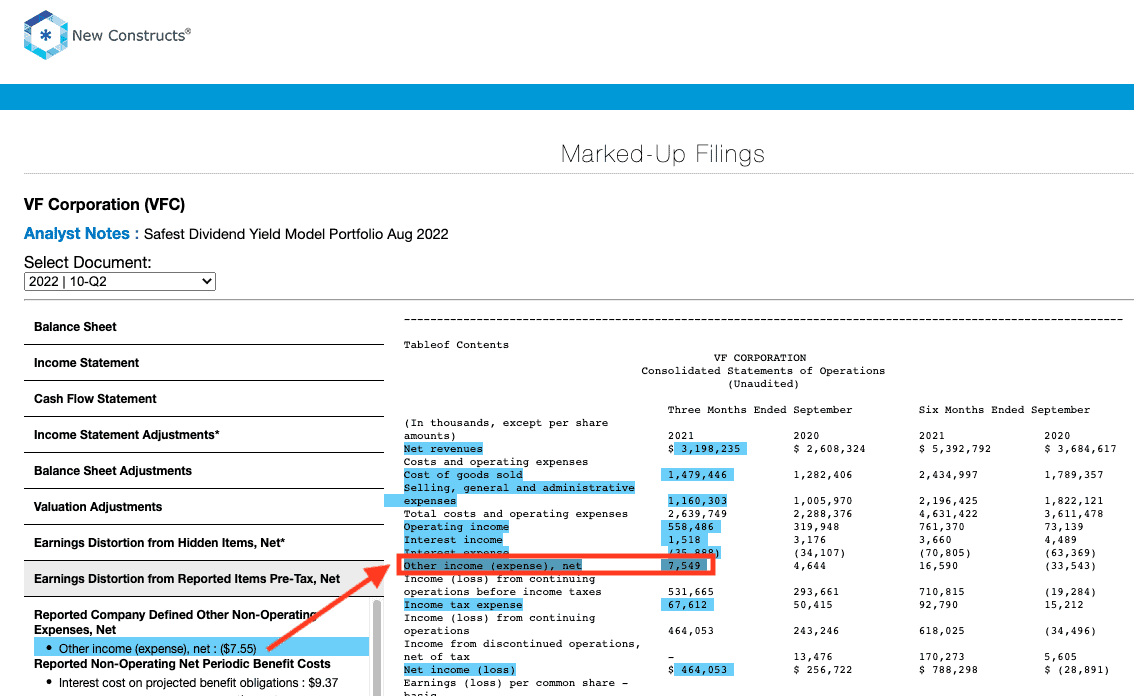Screen dimensions: 1134x696
Task: Click highlighted value 7,549
Action: pyautogui.click(x=684, y=566)
